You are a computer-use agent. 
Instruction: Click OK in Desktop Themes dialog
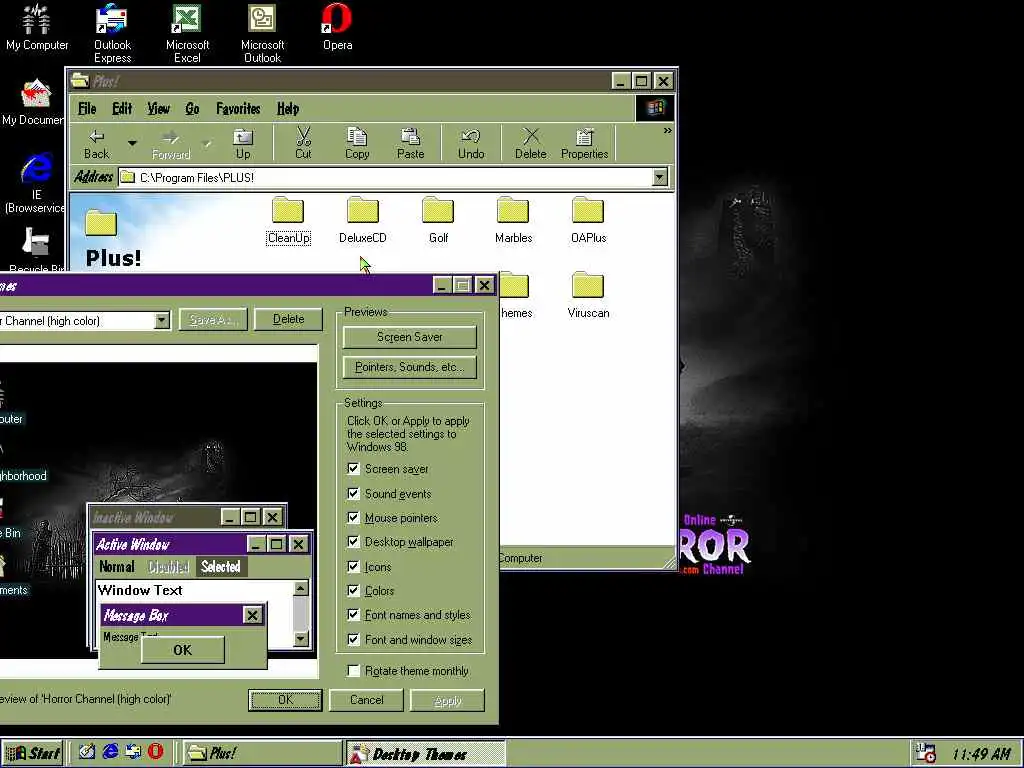tap(285, 700)
